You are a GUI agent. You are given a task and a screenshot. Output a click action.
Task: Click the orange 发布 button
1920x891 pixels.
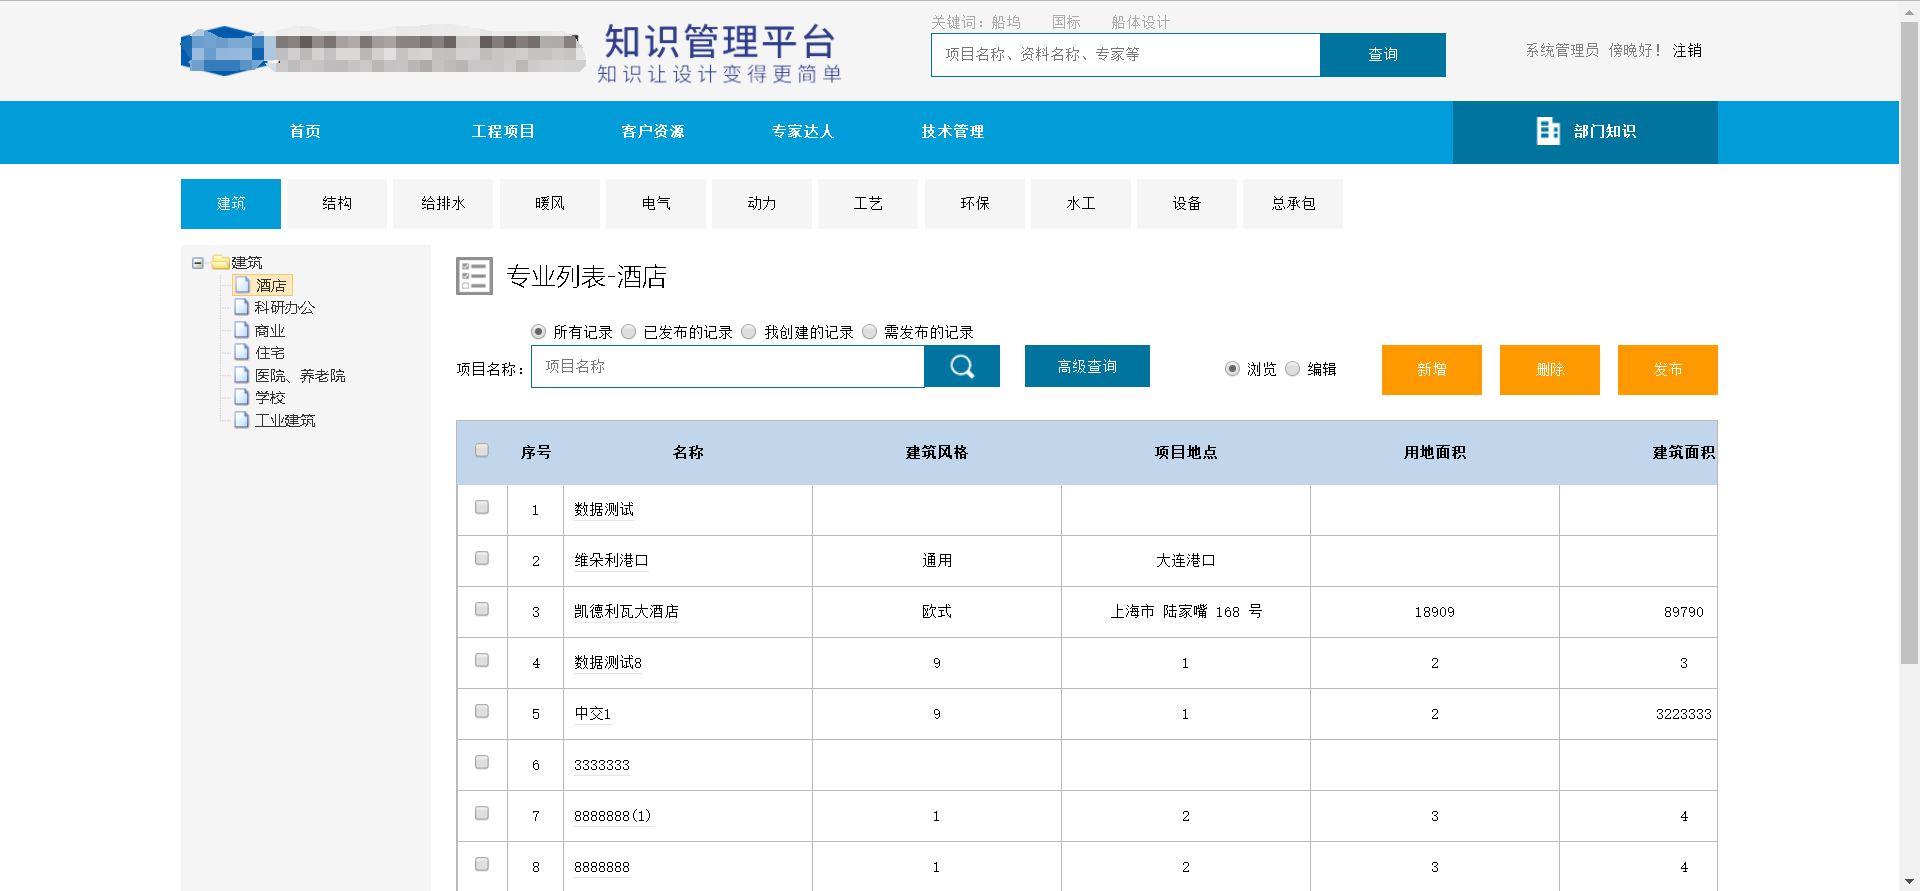point(1668,369)
